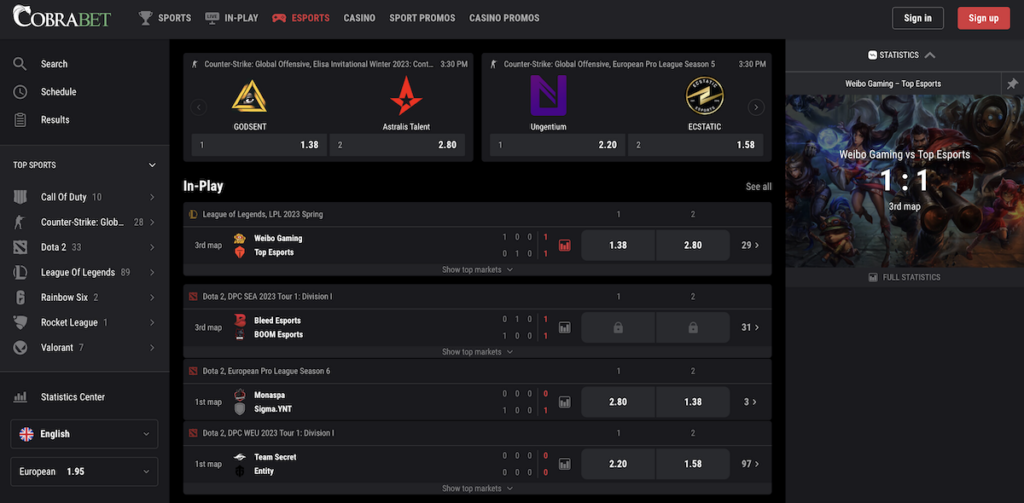
Task: Click locked odds for BOOM Esports
Action: tap(693, 328)
